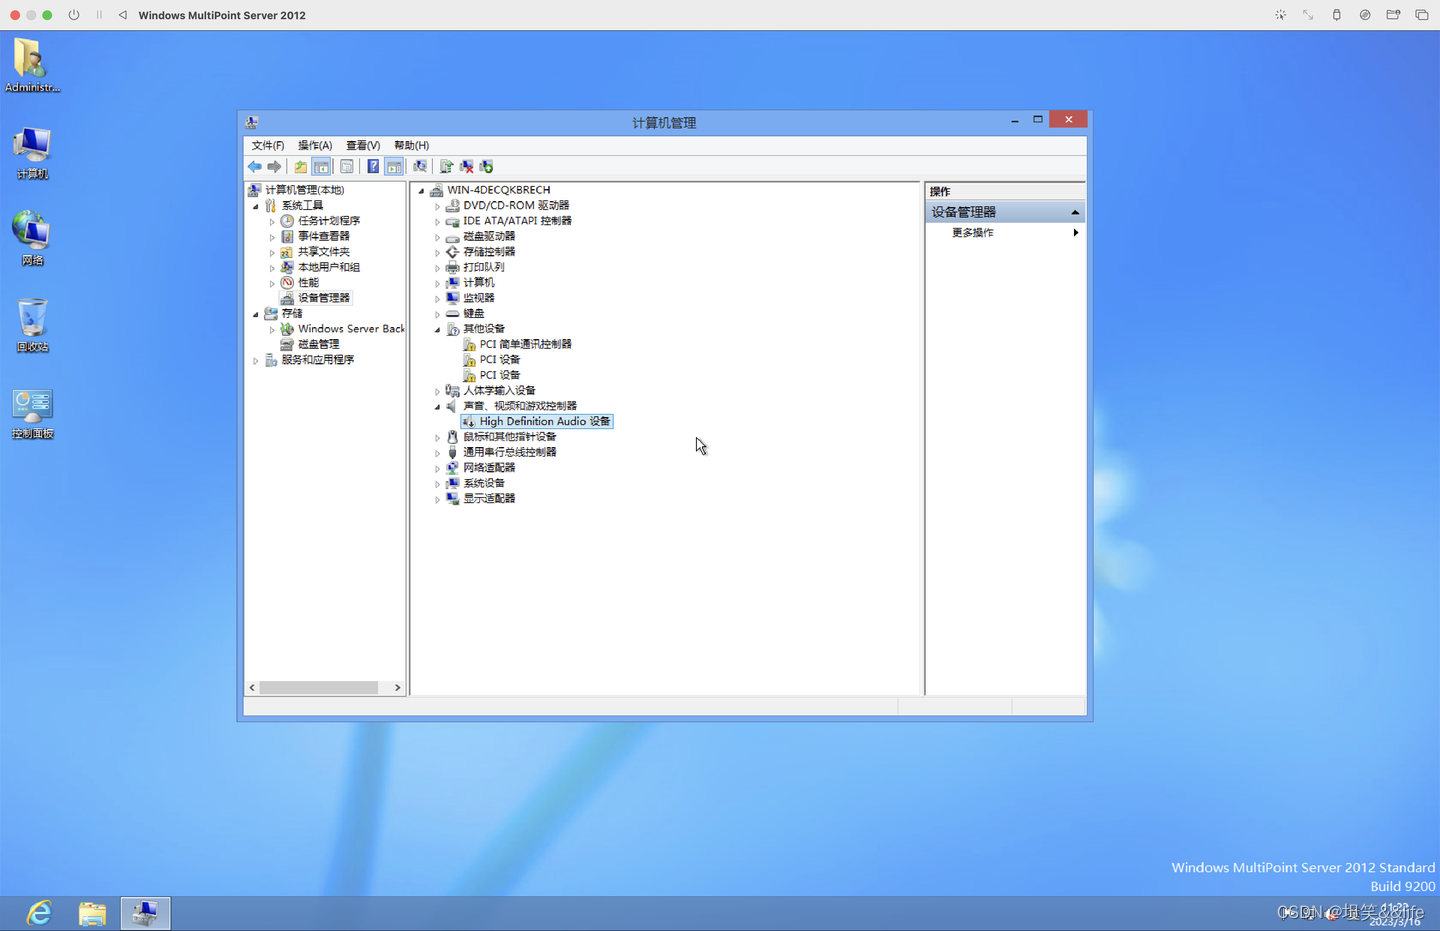The width and height of the screenshot is (1440, 931).
Task: Select the 回收站 recycle bin icon
Action: (32, 326)
